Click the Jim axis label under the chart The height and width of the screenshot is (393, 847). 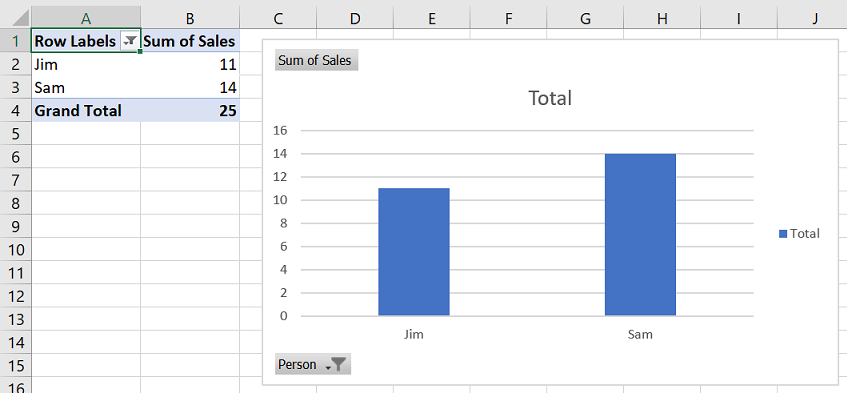(414, 335)
